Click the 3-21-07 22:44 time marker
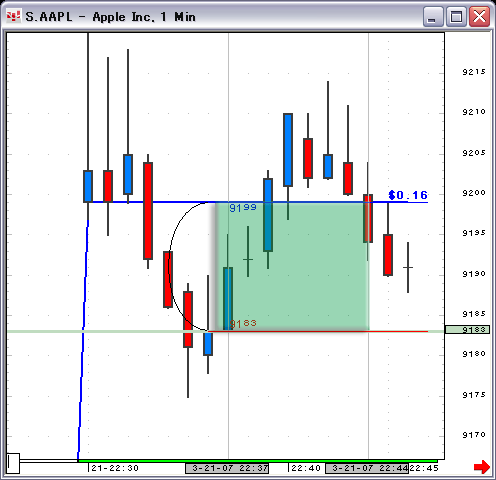 [367, 468]
